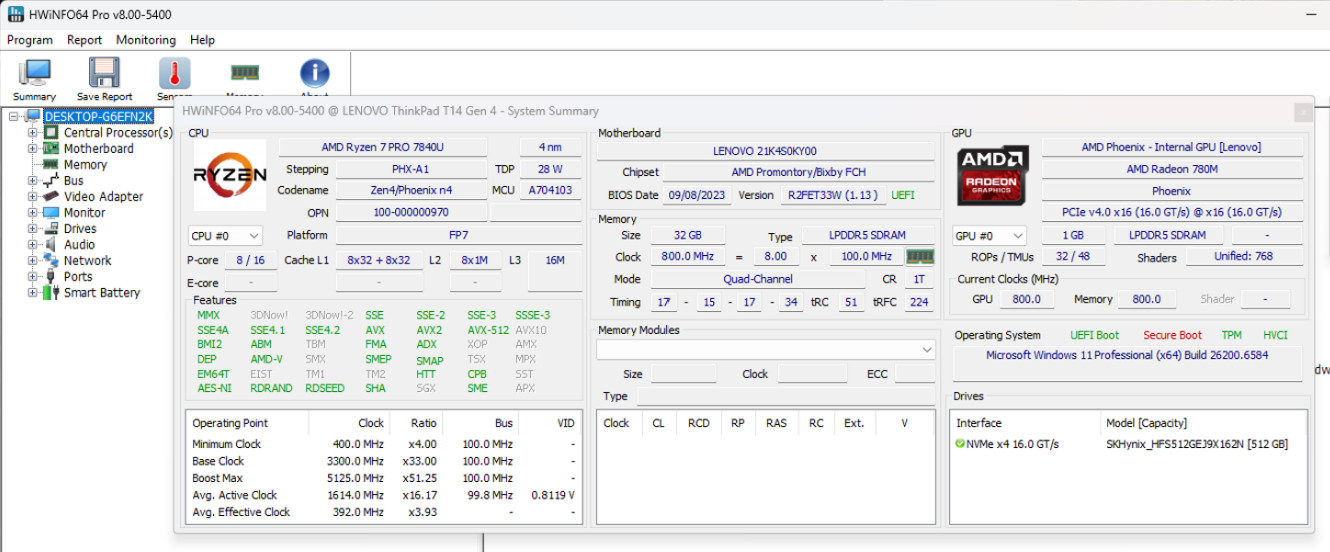Expand the Drives tree node
Image resolution: width=1330 pixels, height=552 pixels.
(x=33, y=228)
